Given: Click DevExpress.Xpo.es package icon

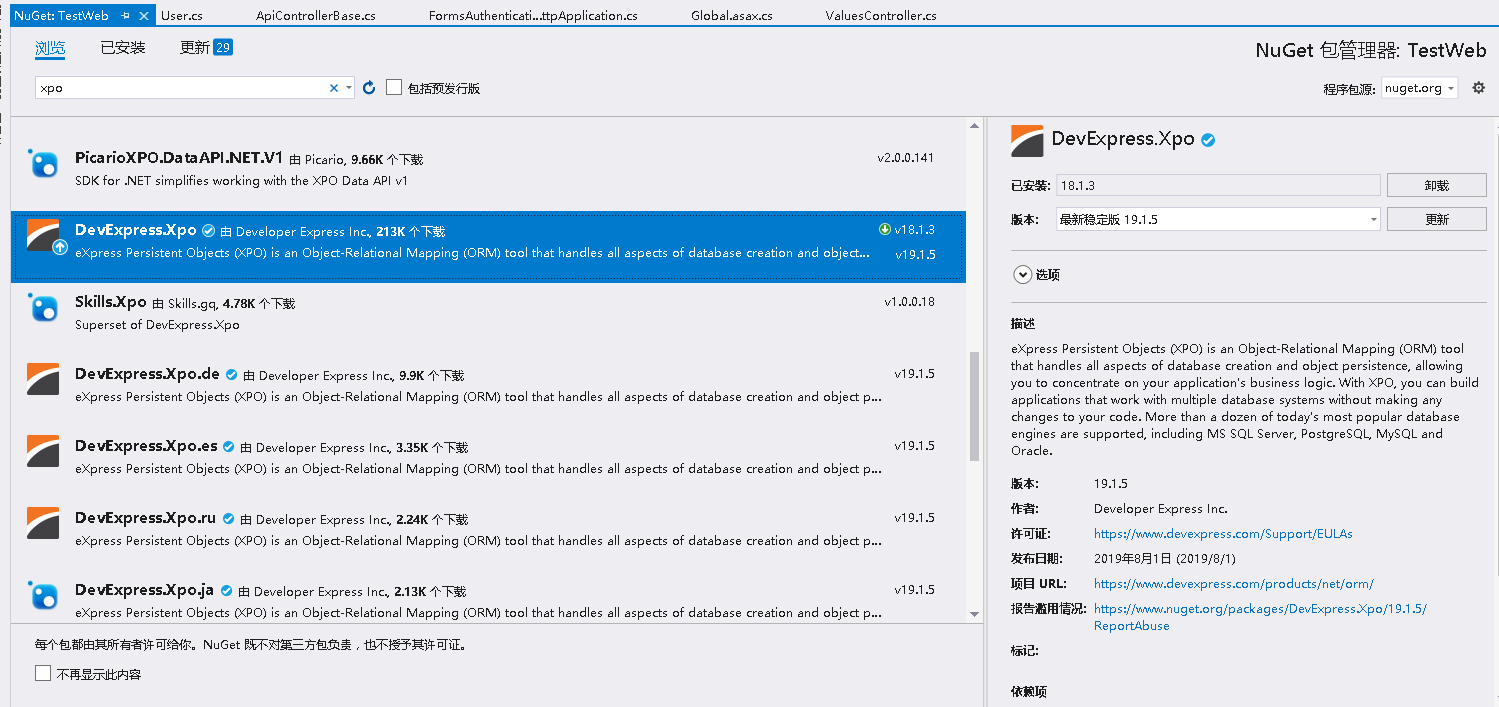Looking at the screenshot, I should 44,451.
